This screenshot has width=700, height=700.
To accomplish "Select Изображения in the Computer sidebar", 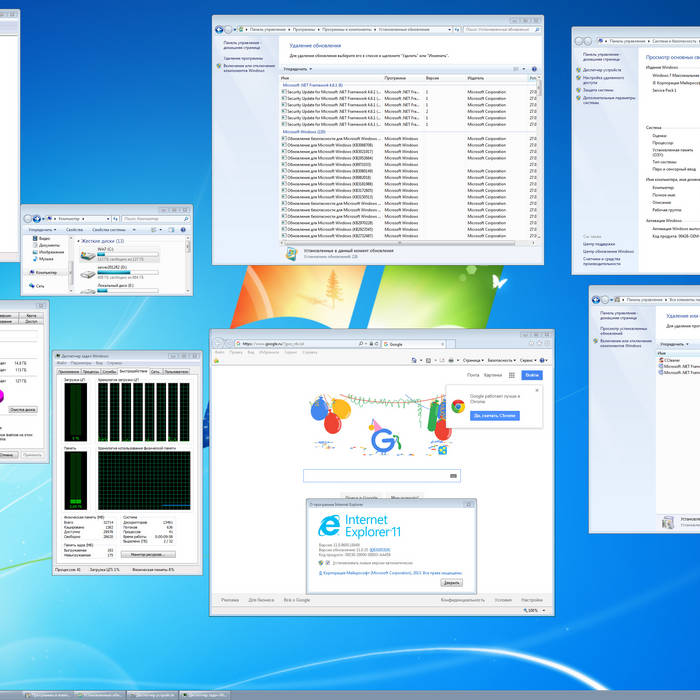I will point(48,252).
